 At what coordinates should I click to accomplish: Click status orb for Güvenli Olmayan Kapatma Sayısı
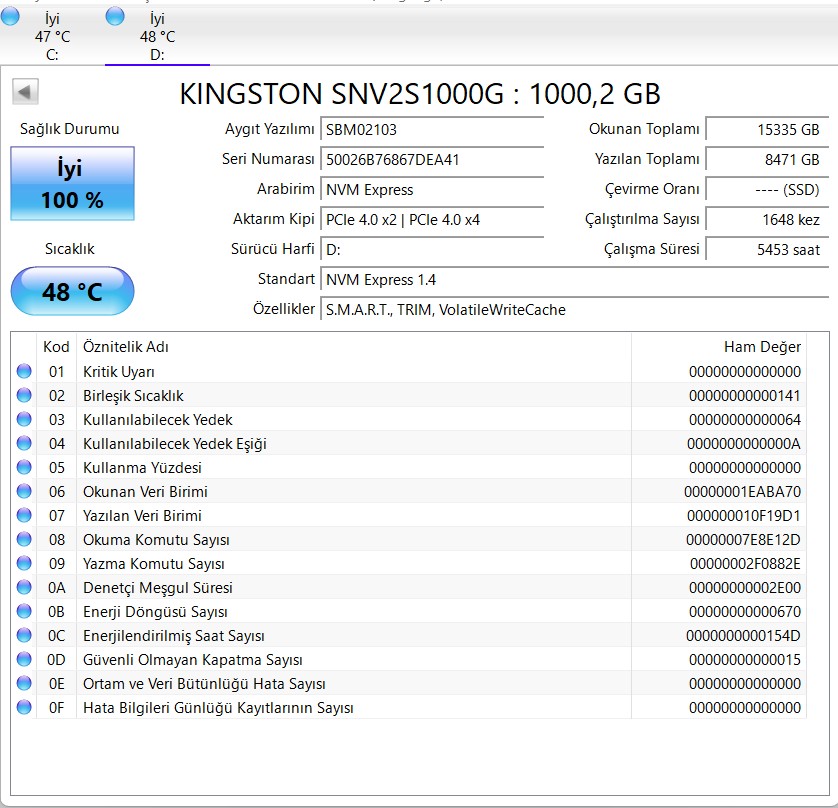[24, 660]
